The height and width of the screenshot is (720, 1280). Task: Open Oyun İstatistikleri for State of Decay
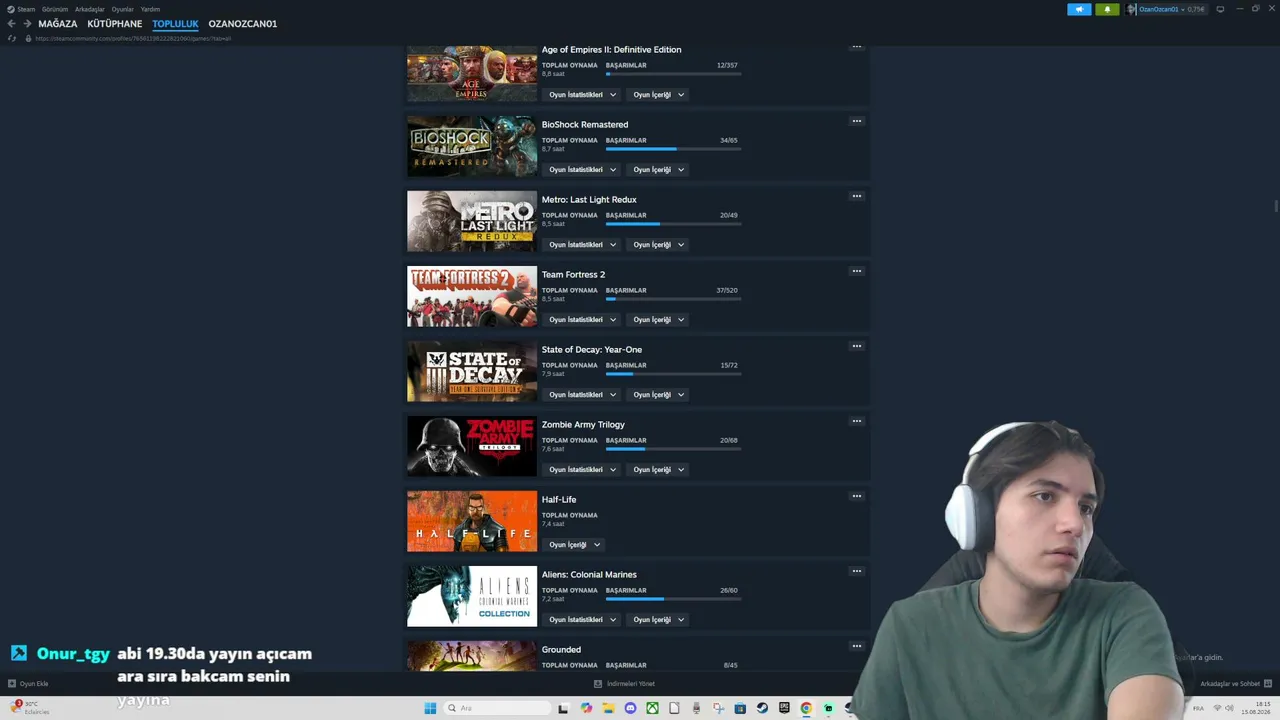582,395
